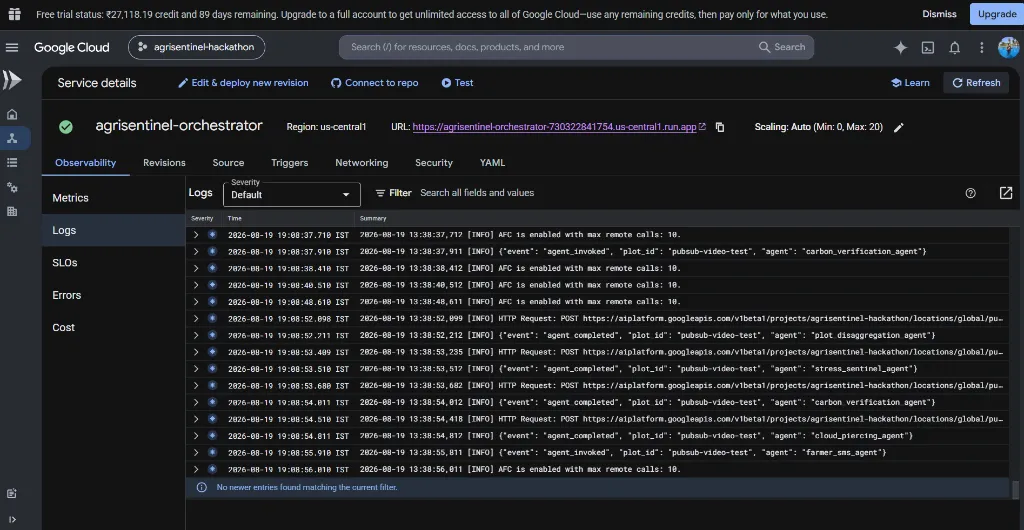1024x530 pixels.
Task: Open the list icon in left sidebar
Action: coord(12,163)
